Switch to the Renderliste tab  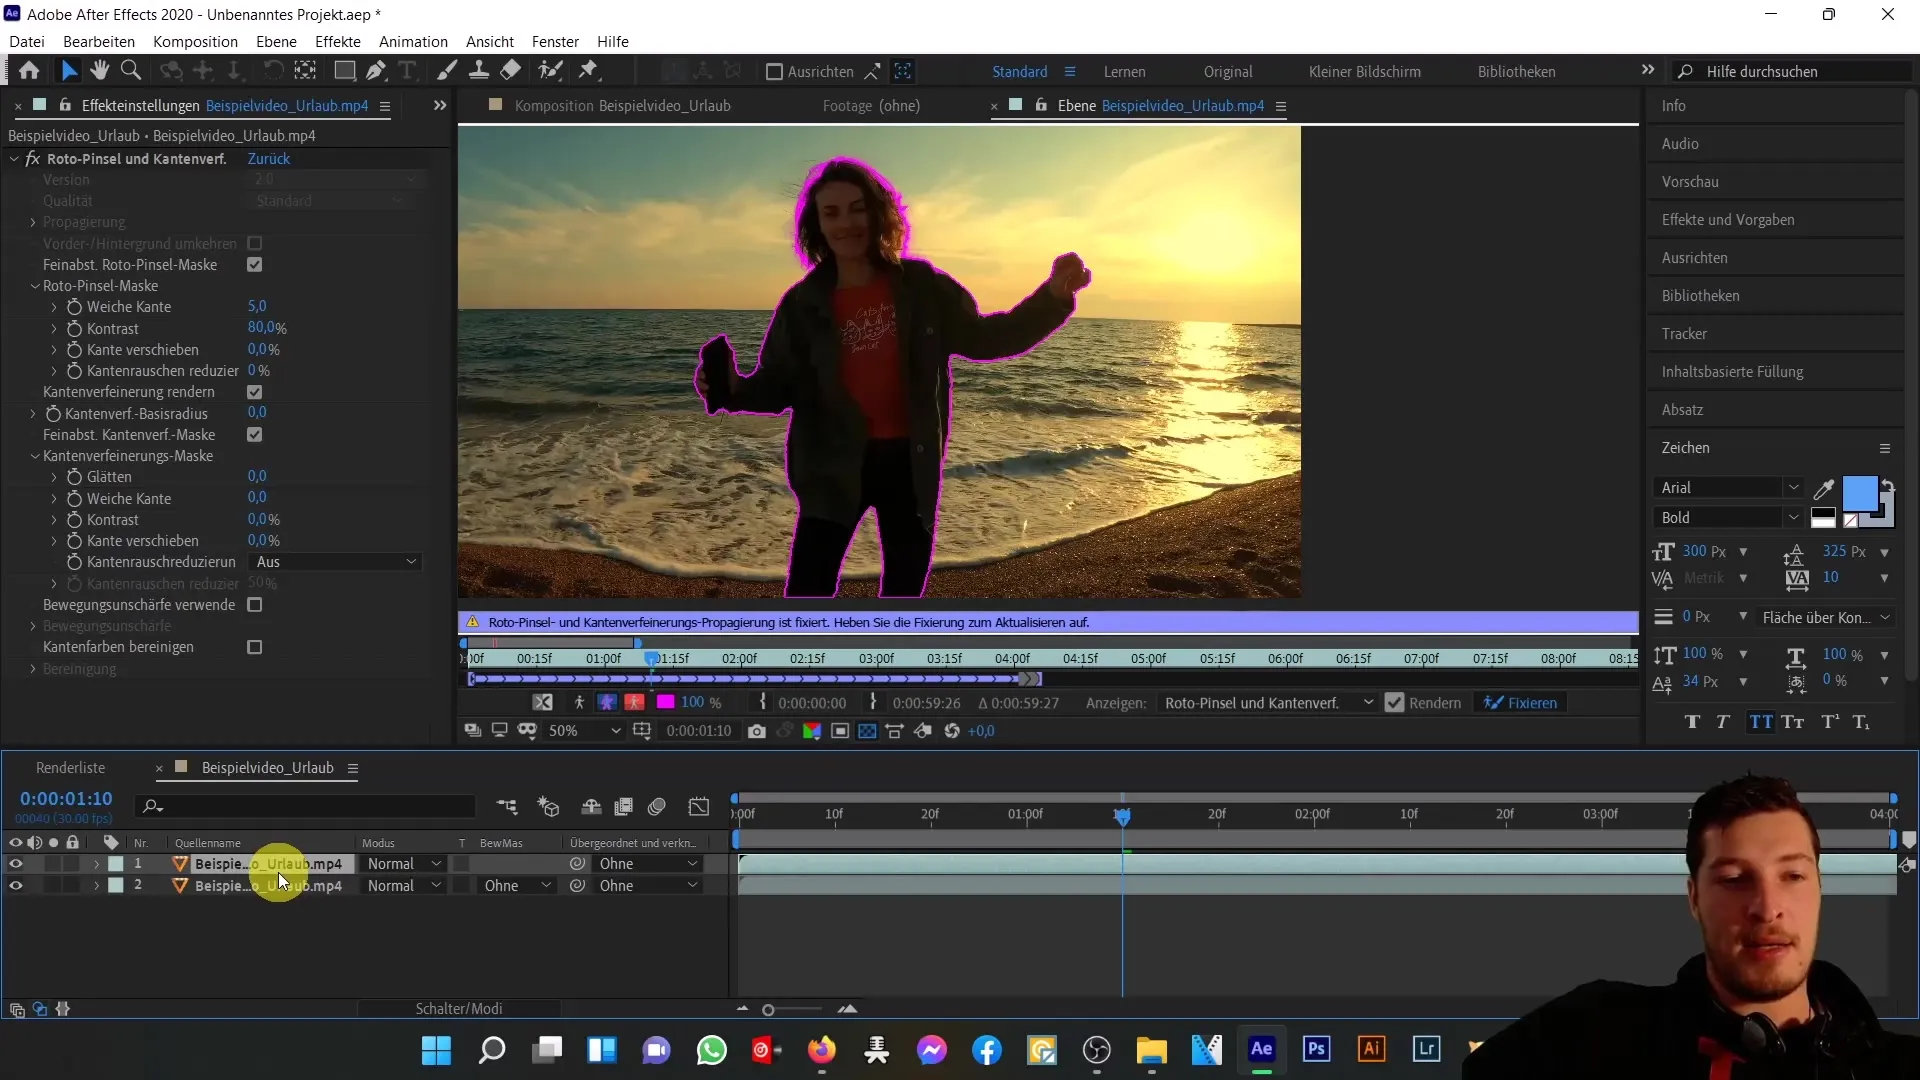[x=70, y=768]
